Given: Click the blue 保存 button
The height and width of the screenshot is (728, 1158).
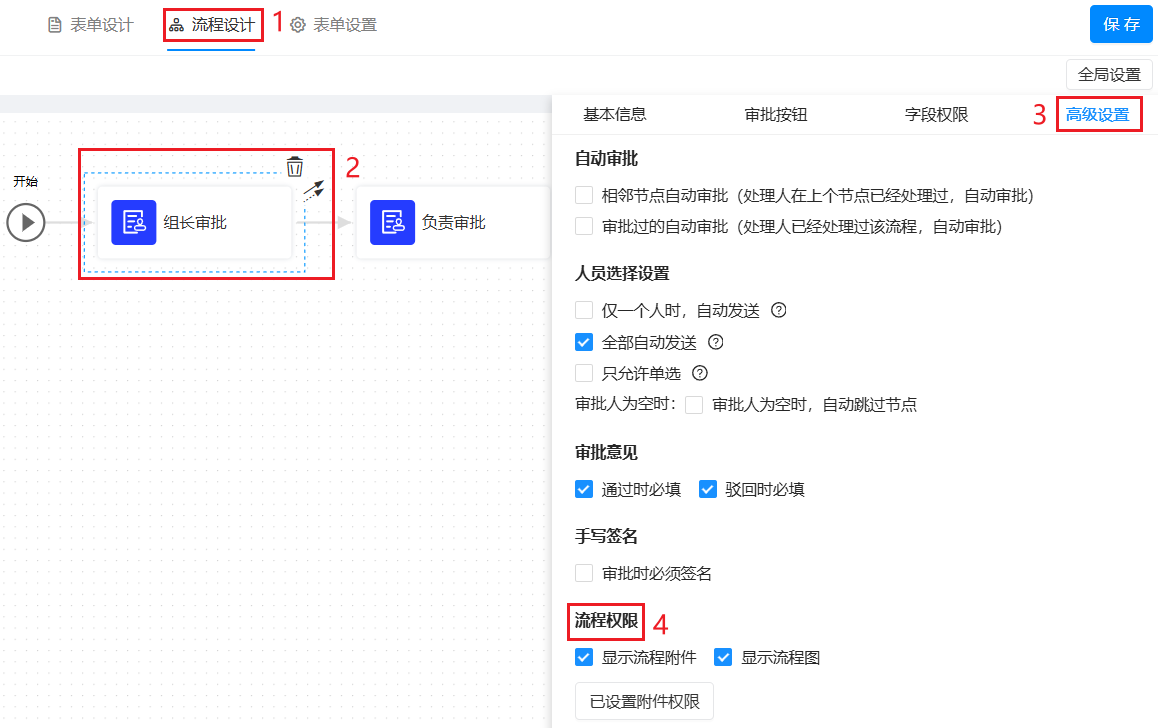Looking at the screenshot, I should click(x=1121, y=25).
